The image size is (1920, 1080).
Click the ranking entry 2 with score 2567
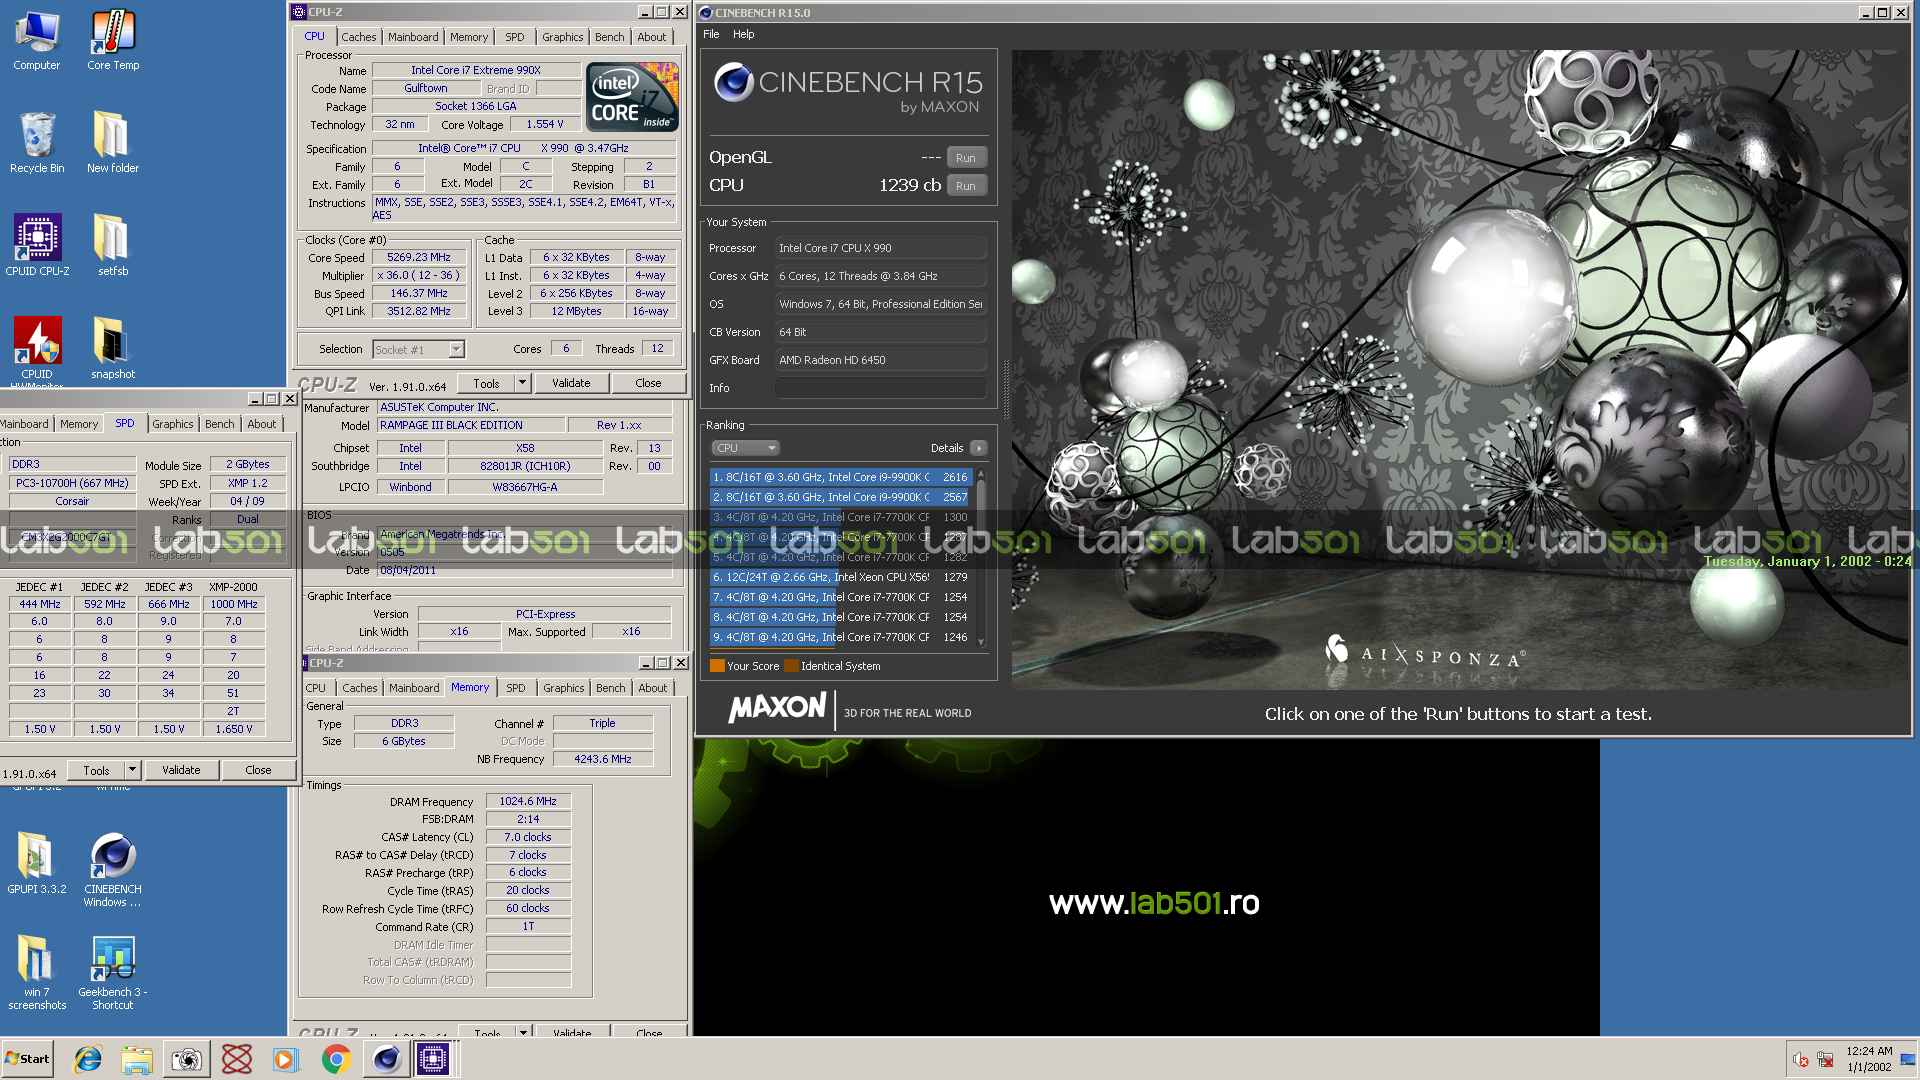(x=841, y=497)
